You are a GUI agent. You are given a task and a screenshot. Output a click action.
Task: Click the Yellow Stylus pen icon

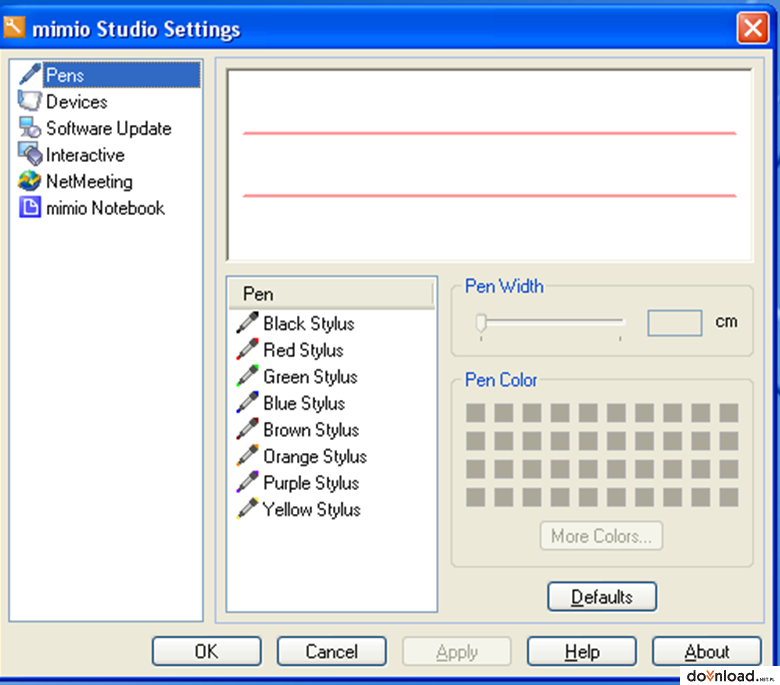tap(247, 508)
